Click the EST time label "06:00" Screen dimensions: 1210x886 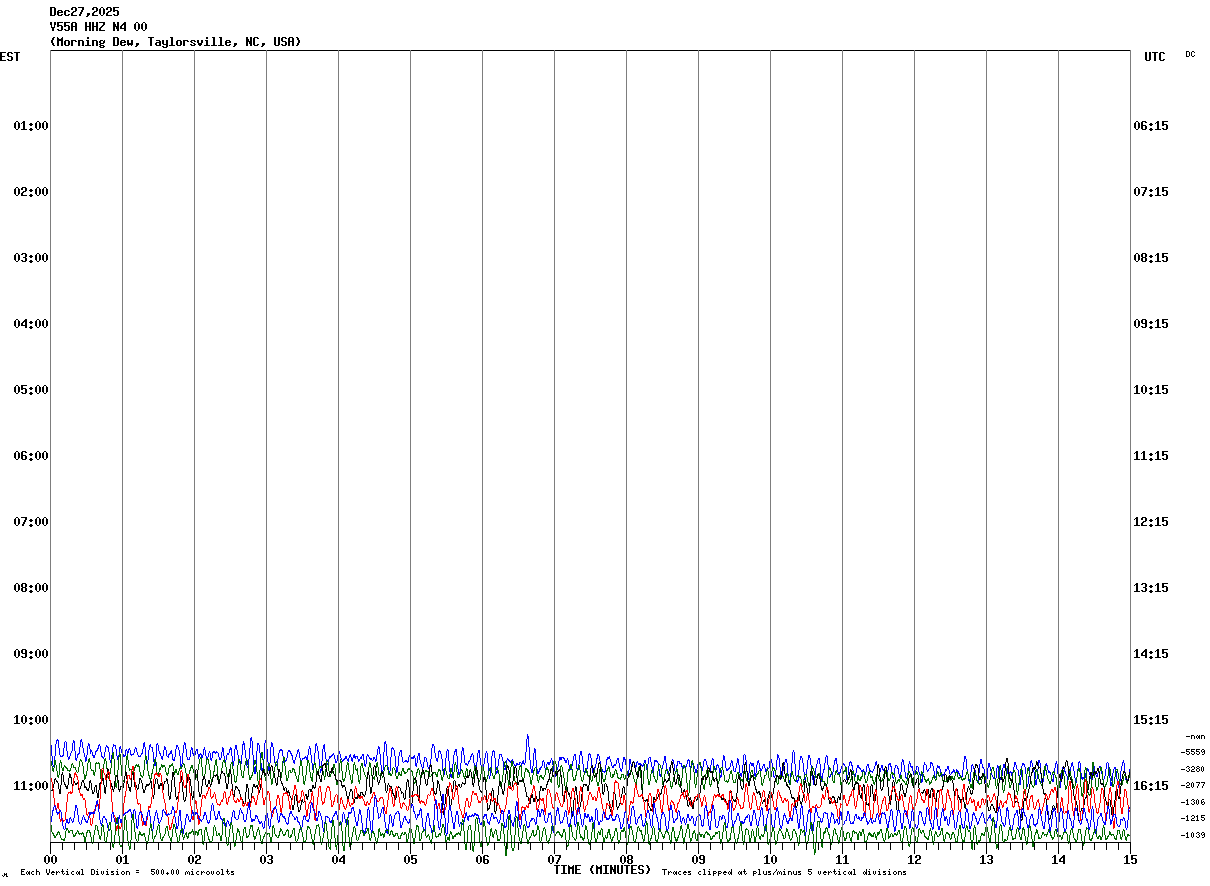[x=31, y=456]
